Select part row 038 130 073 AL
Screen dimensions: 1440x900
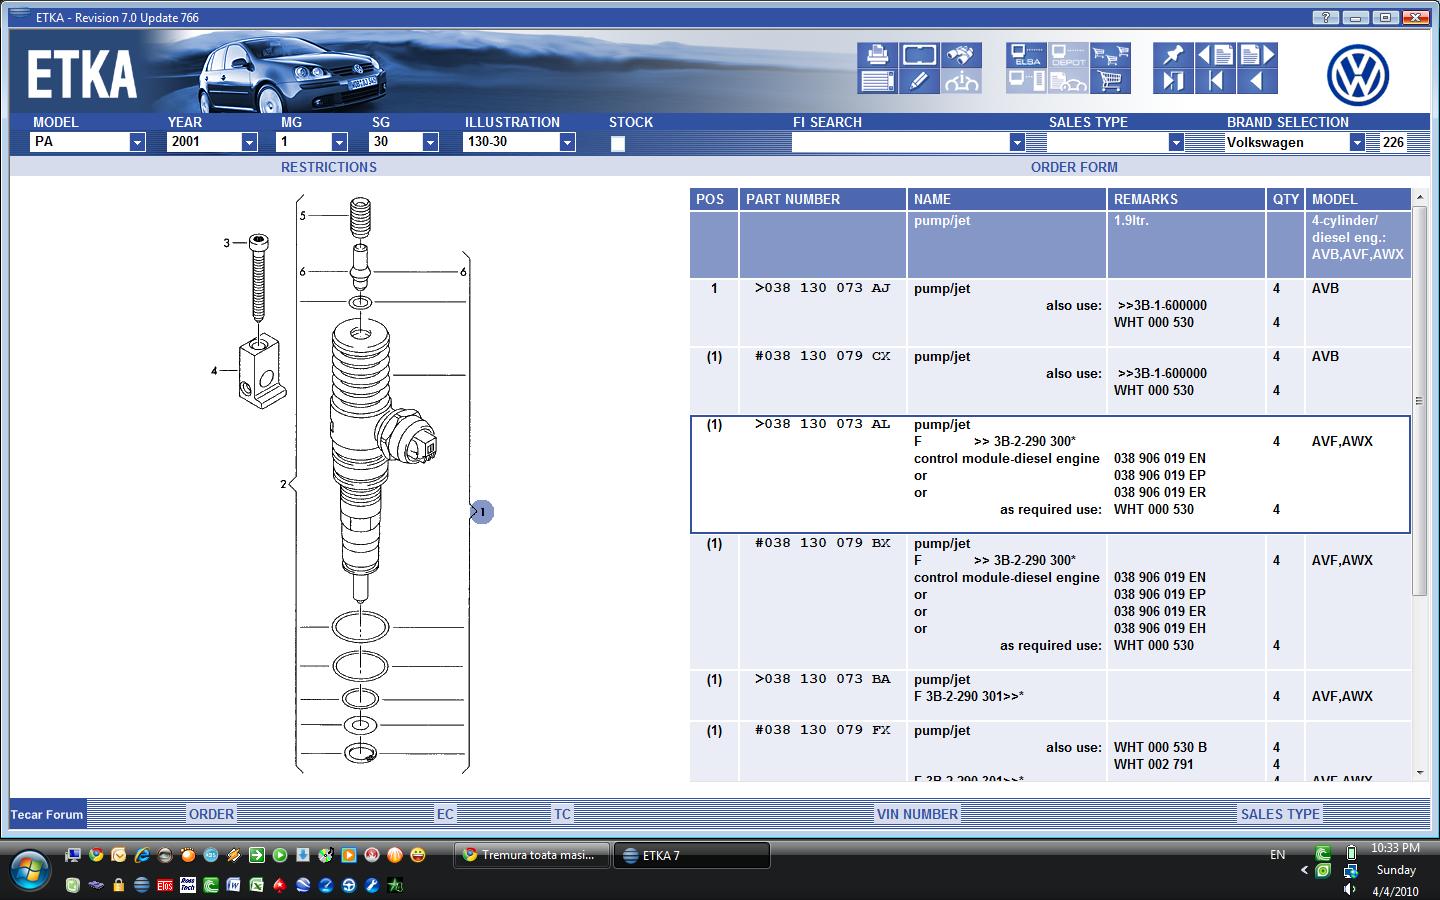pyautogui.click(x=1050, y=474)
